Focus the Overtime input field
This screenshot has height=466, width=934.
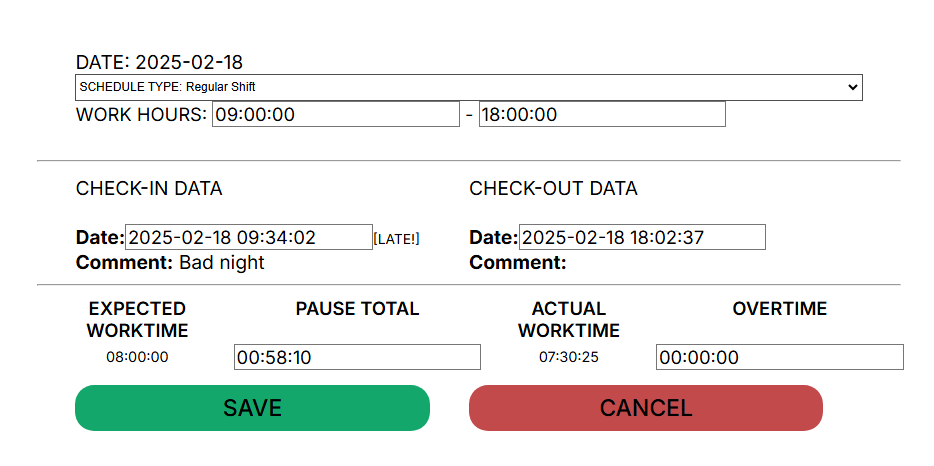click(x=779, y=357)
